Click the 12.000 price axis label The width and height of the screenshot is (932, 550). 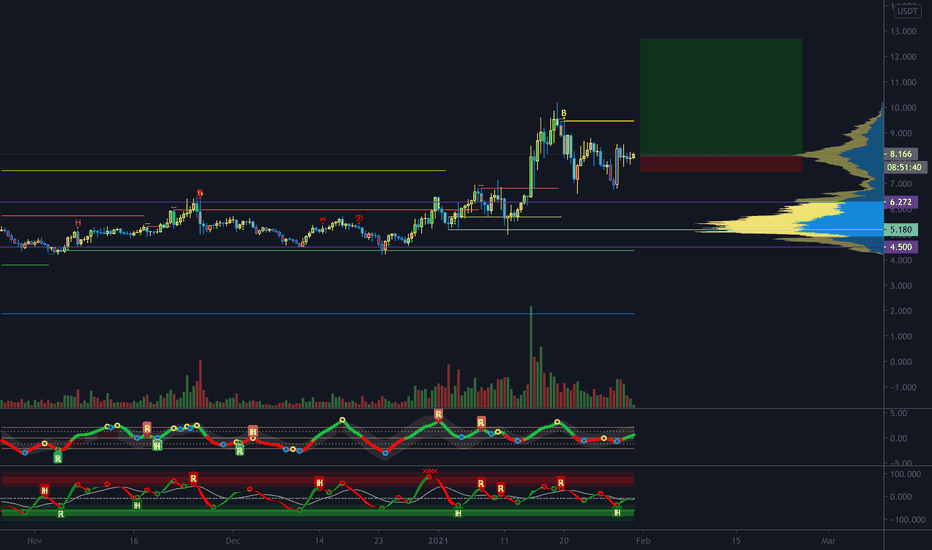[903, 56]
